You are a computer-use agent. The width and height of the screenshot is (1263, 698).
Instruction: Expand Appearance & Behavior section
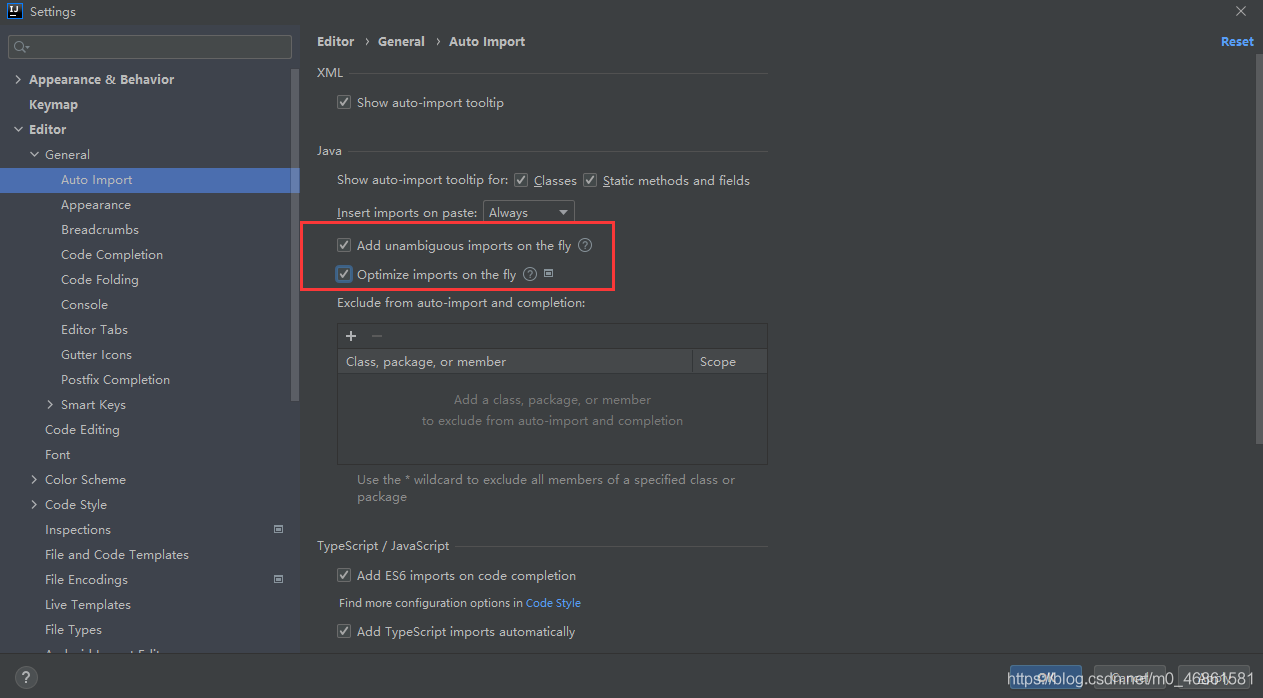coord(18,79)
